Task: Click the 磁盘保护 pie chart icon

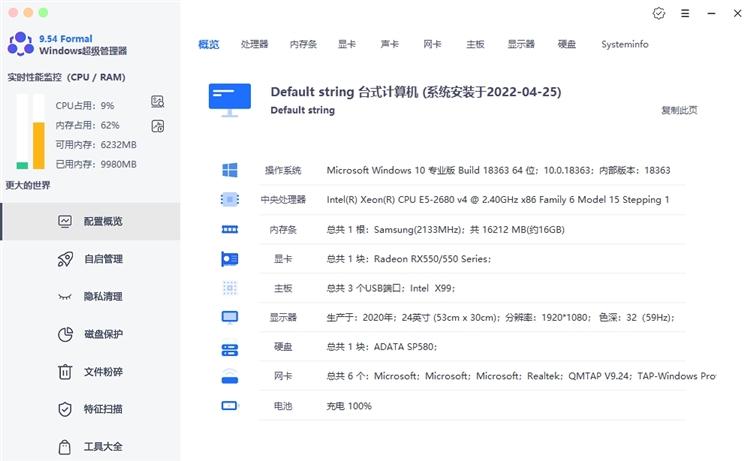Action: click(x=65, y=334)
